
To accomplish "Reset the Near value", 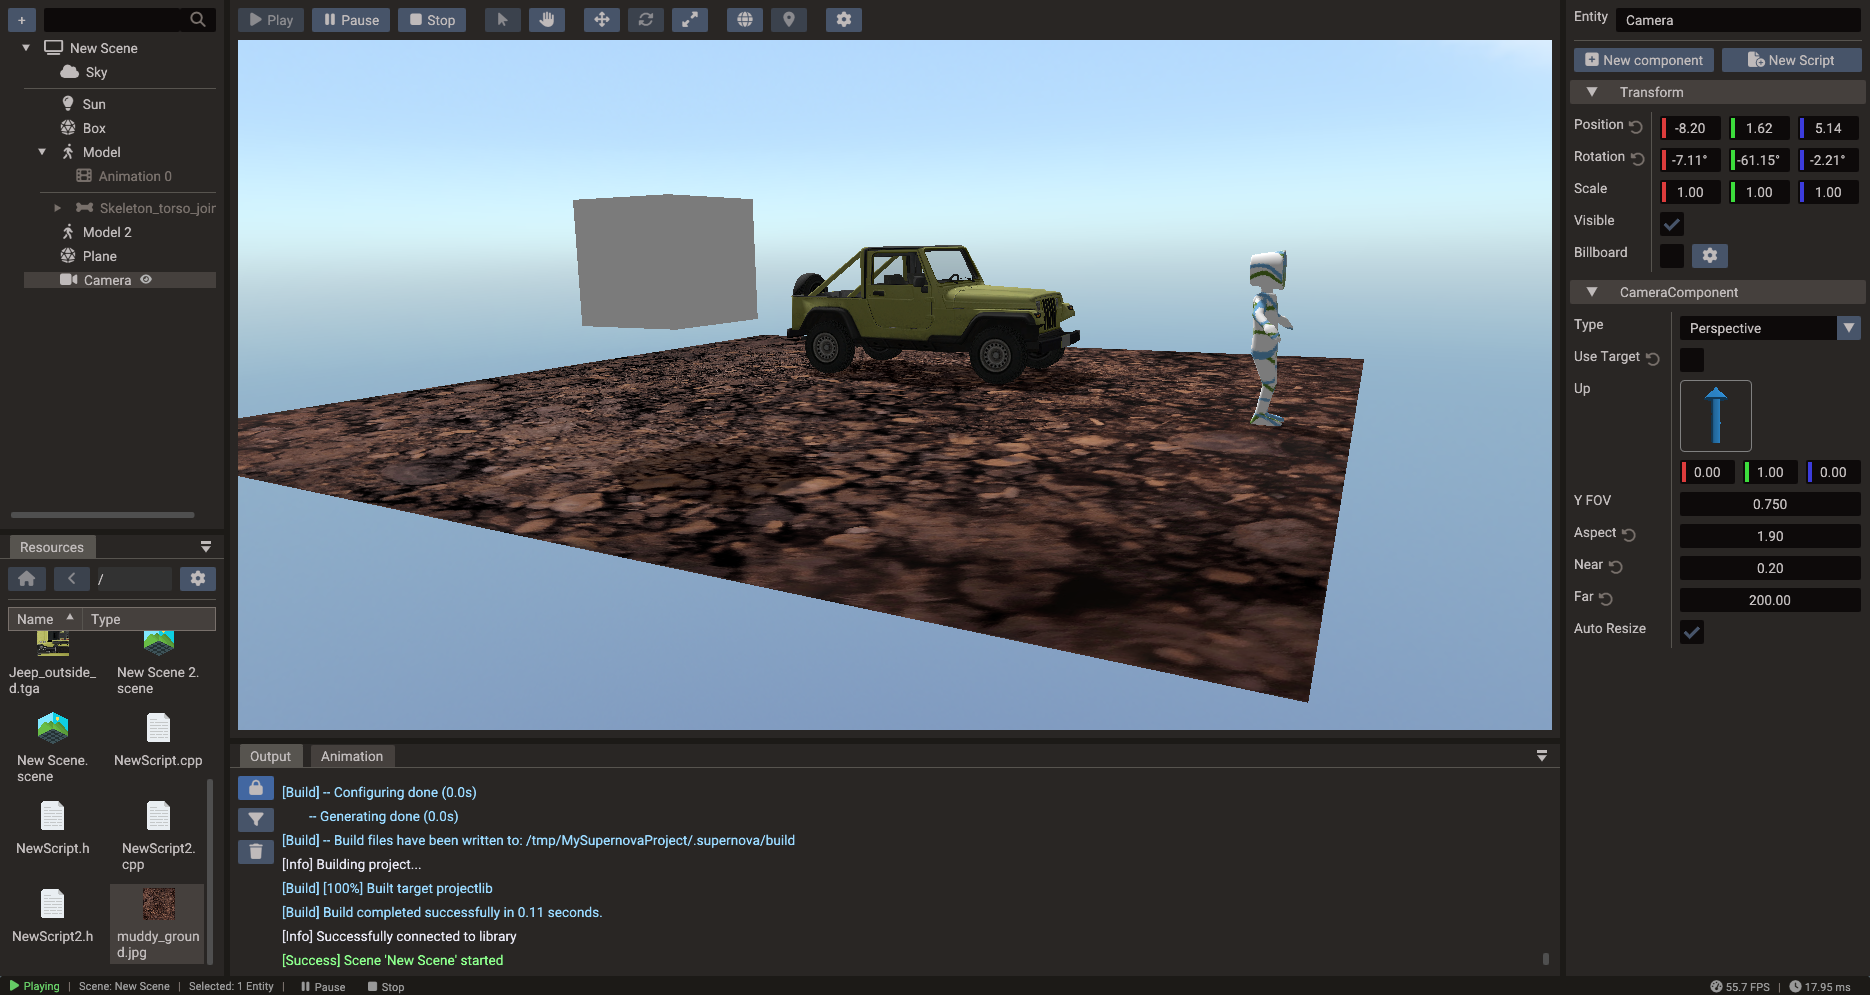I will pos(1615,567).
